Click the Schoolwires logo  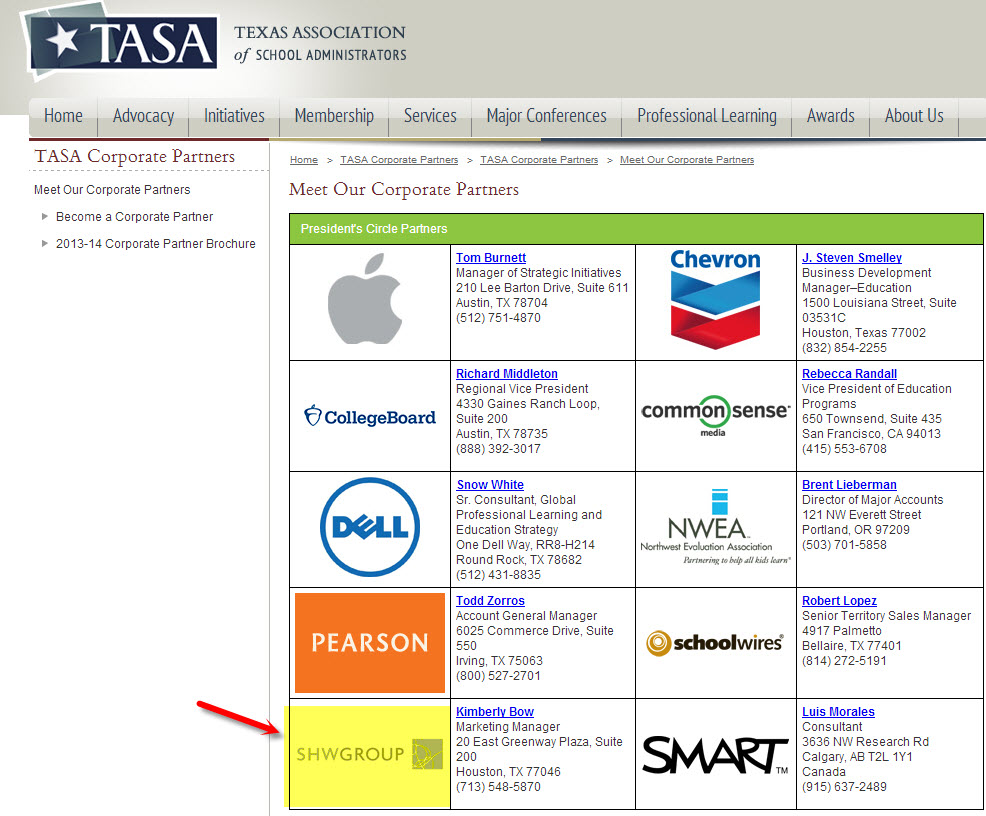[715, 642]
